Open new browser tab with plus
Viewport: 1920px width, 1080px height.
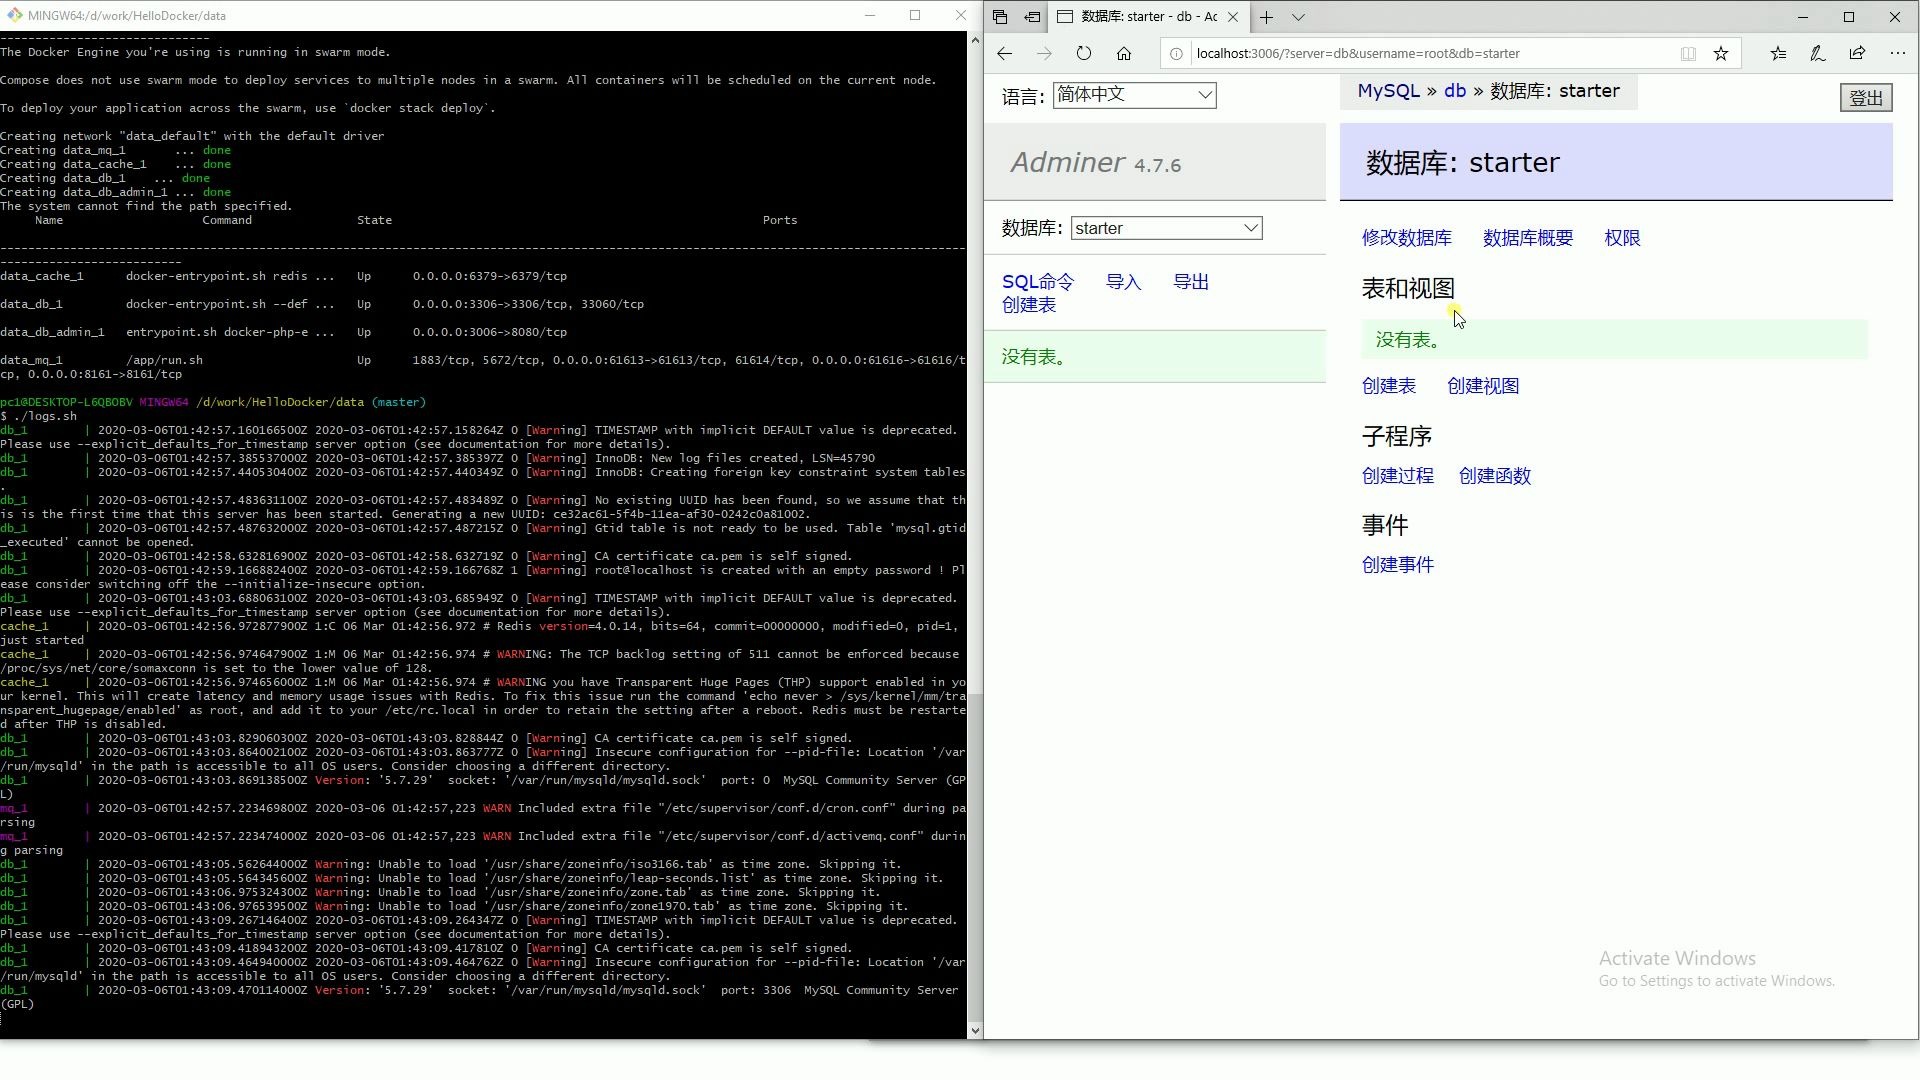click(x=1266, y=17)
